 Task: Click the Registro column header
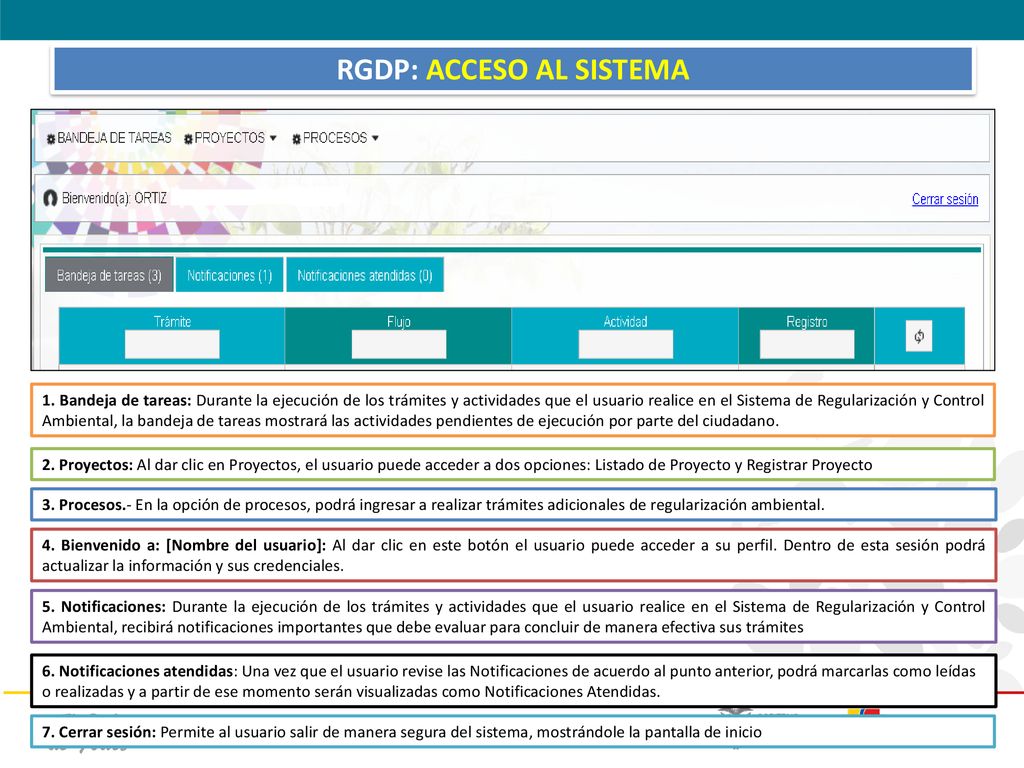807,321
